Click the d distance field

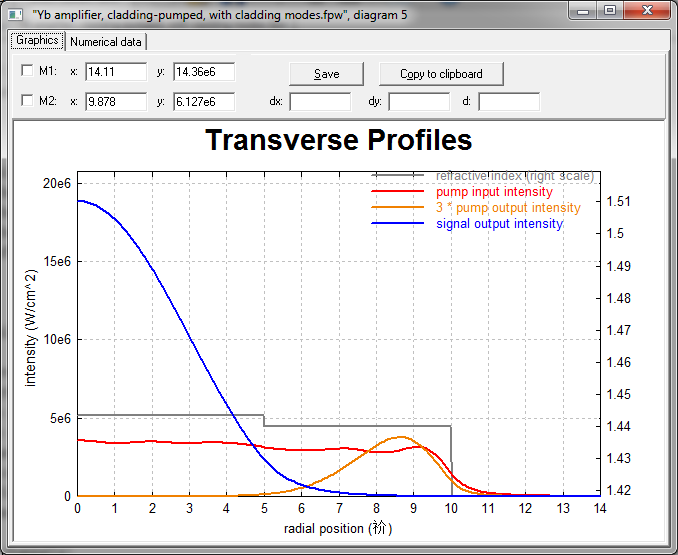[509, 101]
